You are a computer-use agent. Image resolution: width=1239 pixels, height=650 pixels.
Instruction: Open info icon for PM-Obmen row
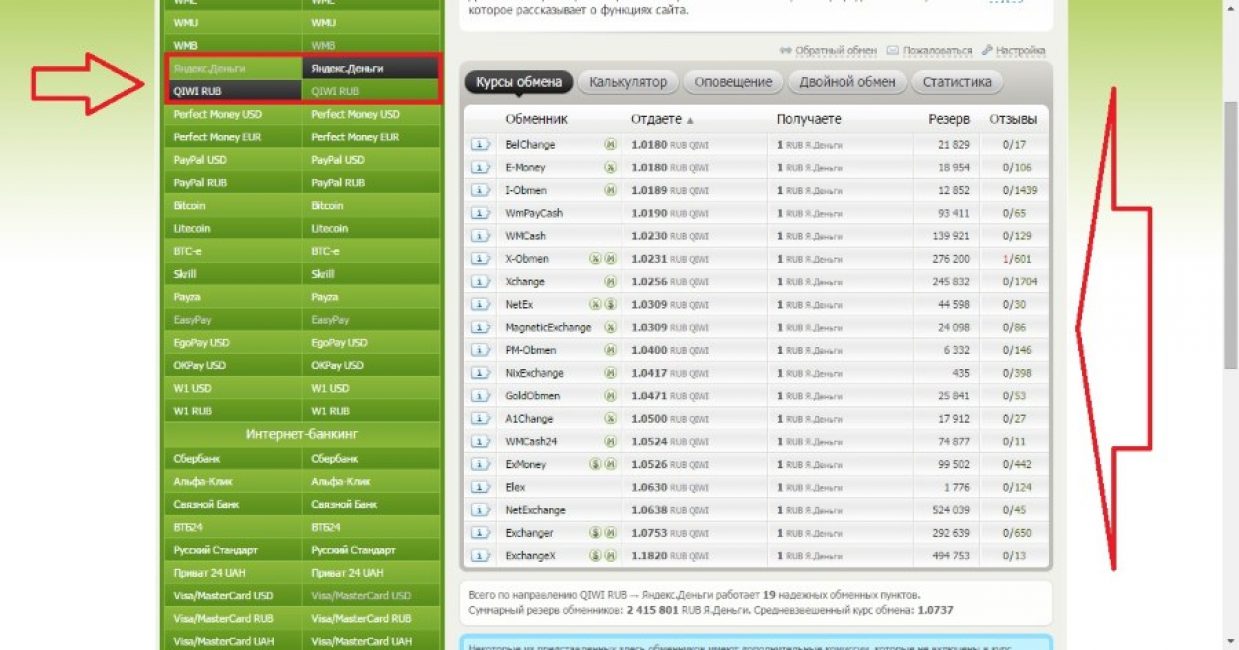pyautogui.click(x=480, y=351)
